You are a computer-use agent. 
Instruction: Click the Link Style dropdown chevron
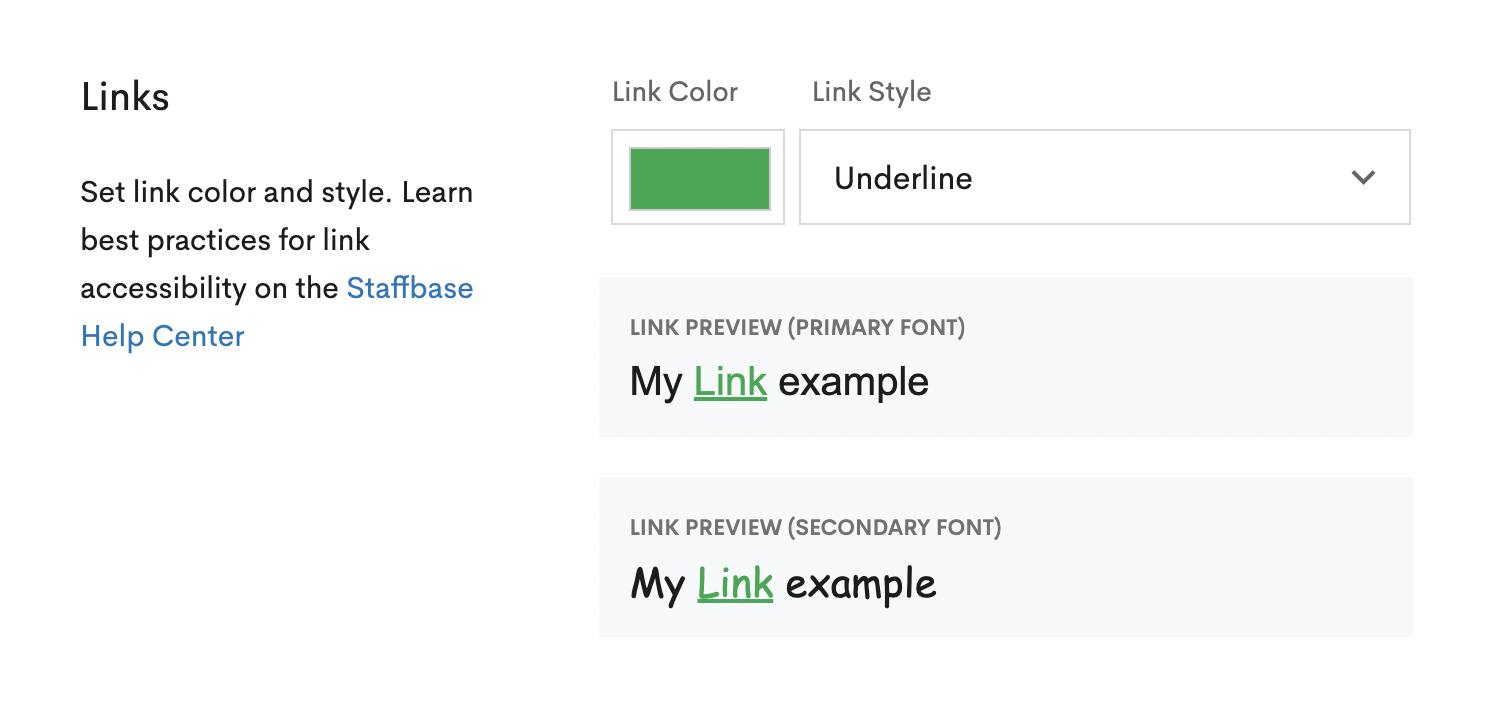[x=1363, y=178]
